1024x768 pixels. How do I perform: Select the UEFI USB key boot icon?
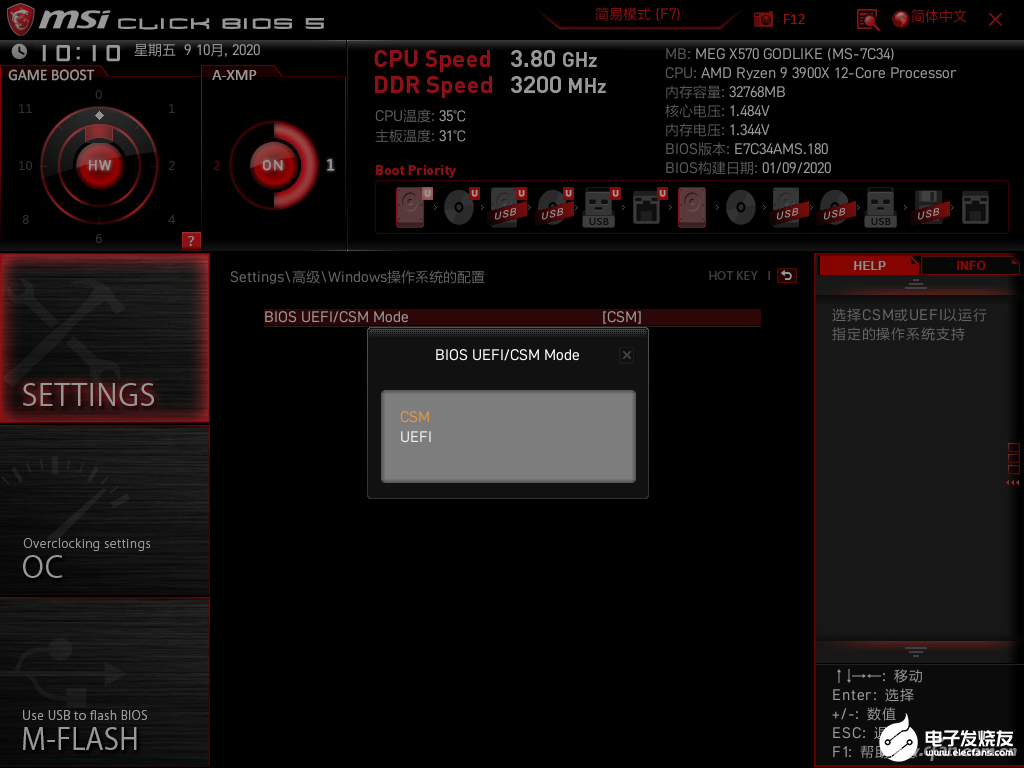600,207
